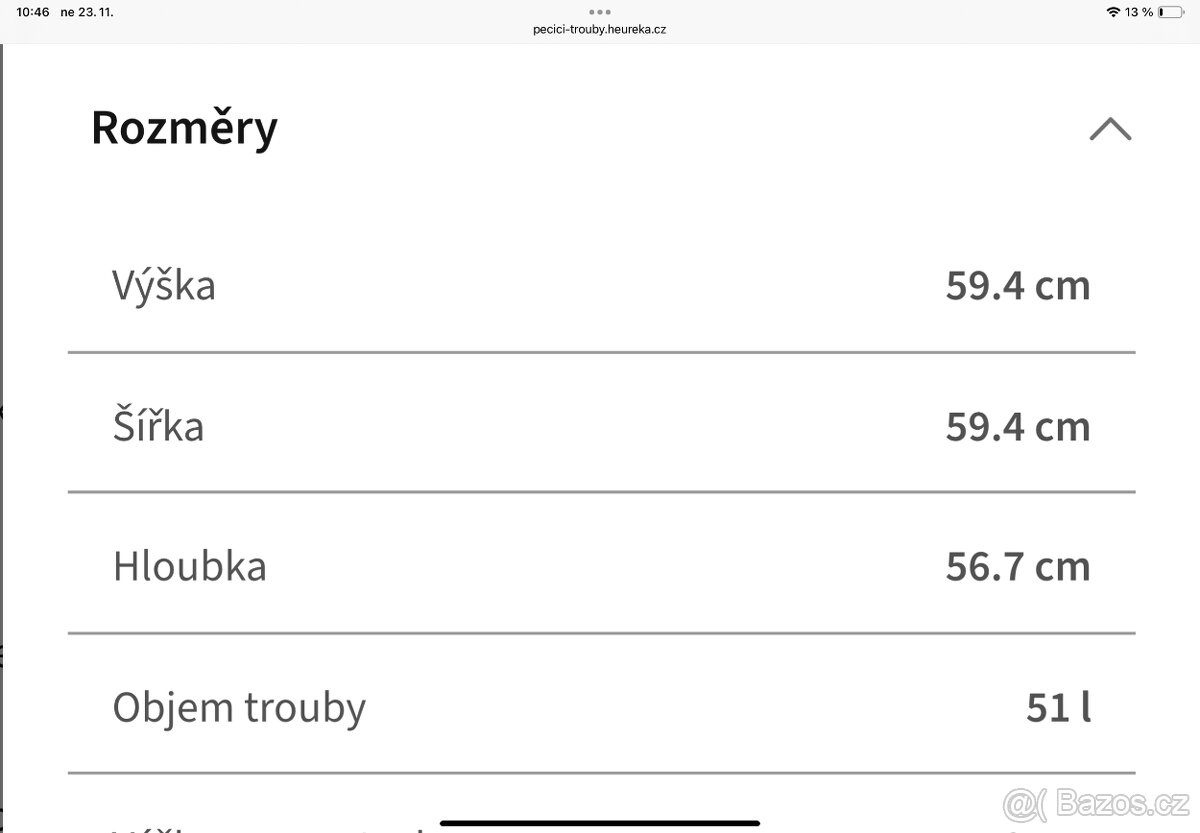Tap the home indicator bar at screen bottom
The height and width of the screenshot is (833, 1200).
click(600, 822)
